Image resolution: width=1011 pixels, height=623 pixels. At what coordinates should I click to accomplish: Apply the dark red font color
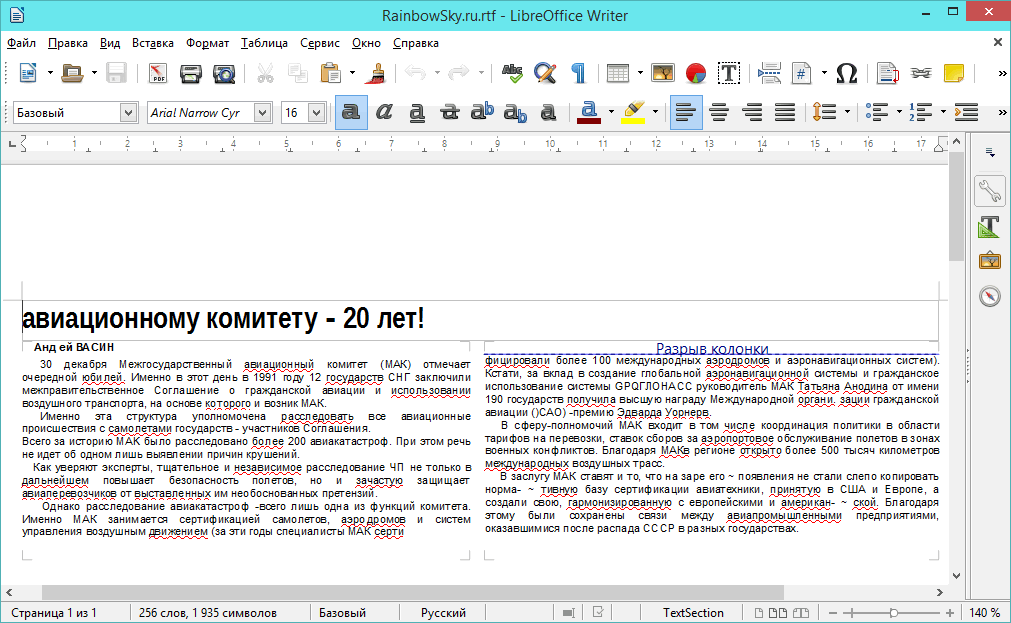(589, 112)
